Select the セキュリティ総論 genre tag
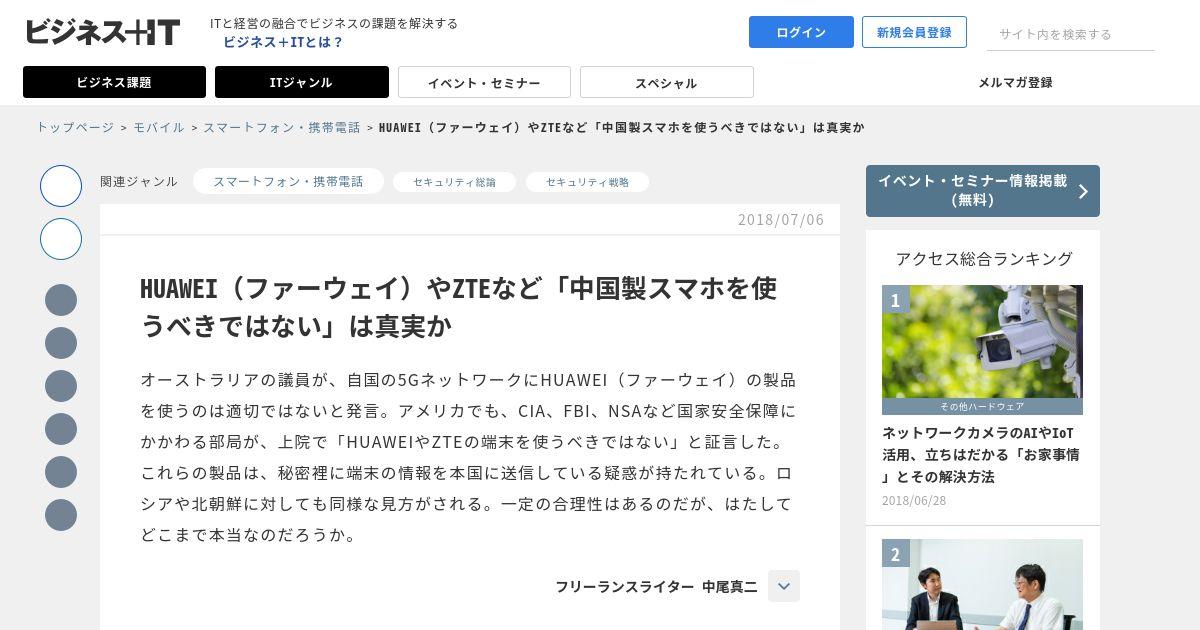The image size is (1200, 630). (x=454, y=182)
